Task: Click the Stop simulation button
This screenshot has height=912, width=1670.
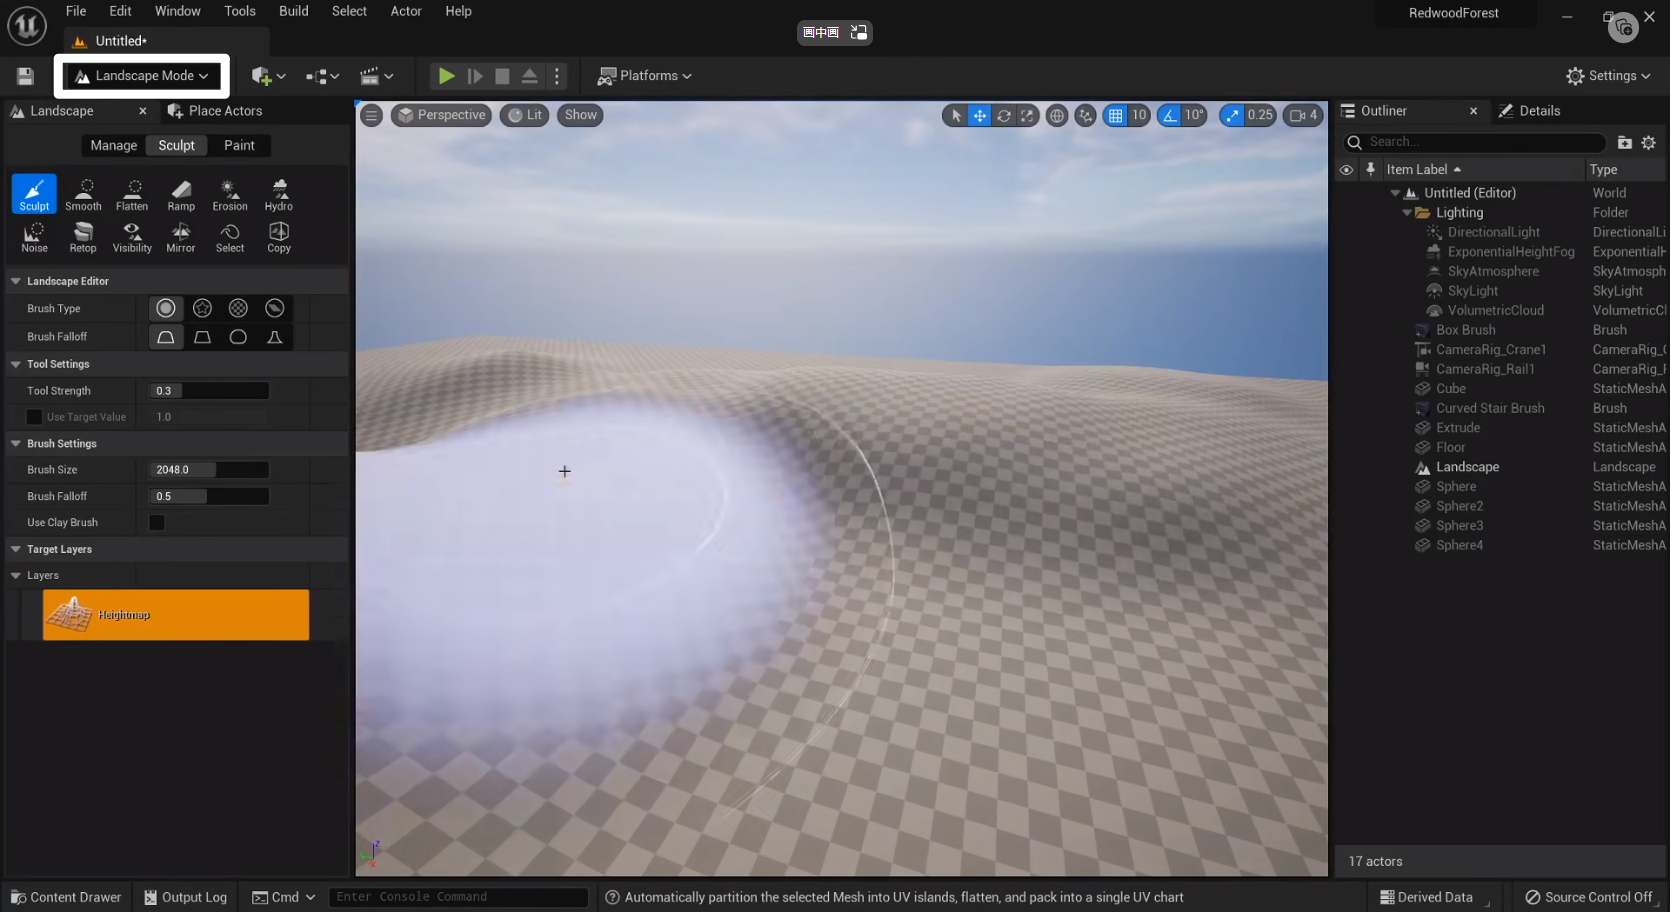Action: [x=502, y=76]
